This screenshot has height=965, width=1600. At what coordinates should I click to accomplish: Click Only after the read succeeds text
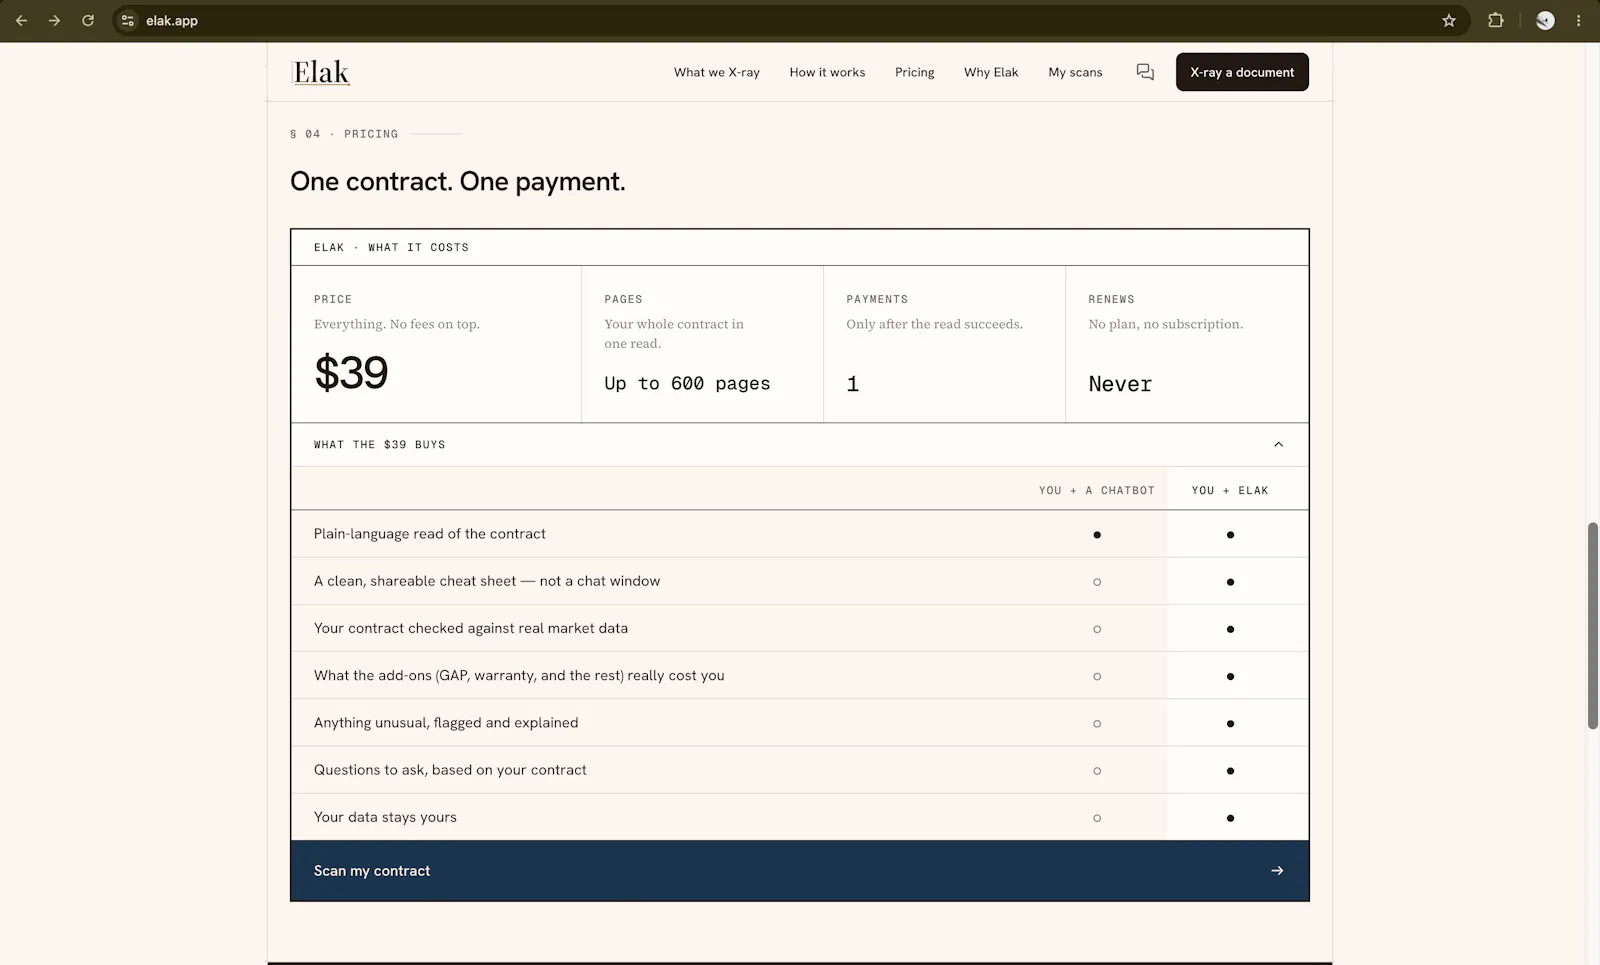[x=934, y=324]
